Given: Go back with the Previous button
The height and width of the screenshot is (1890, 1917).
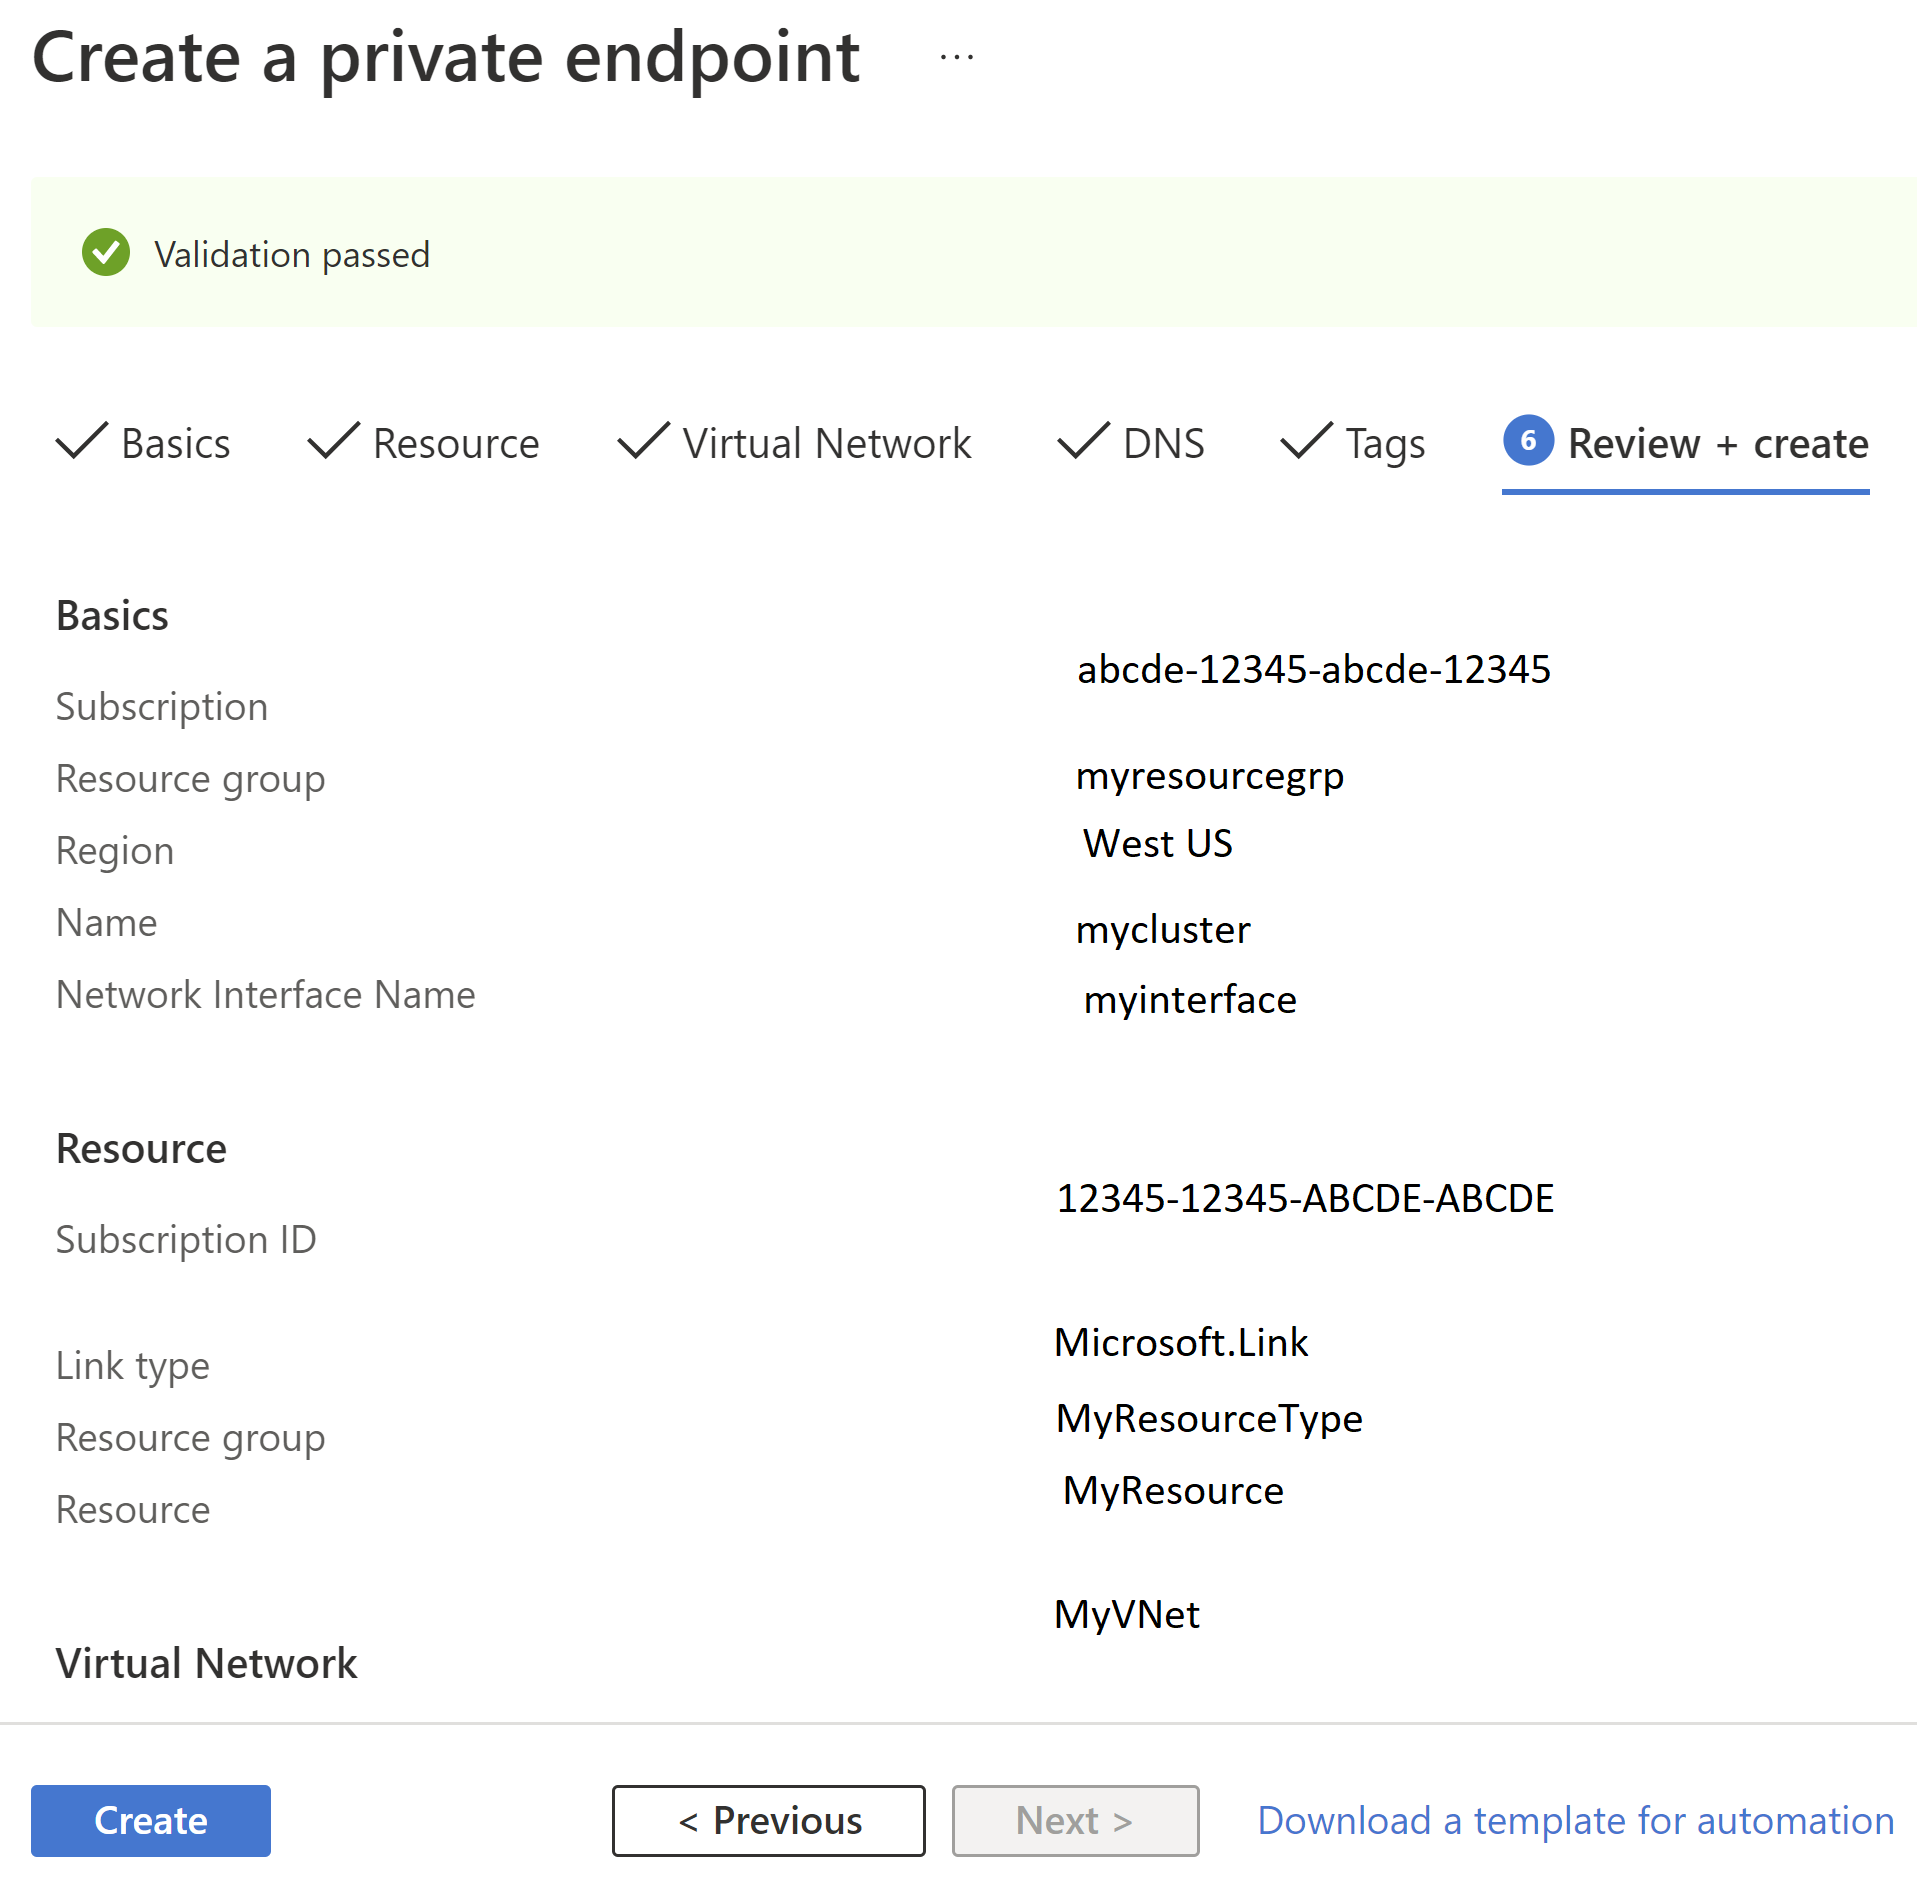Looking at the screenshot, I should click(768, 1820).
